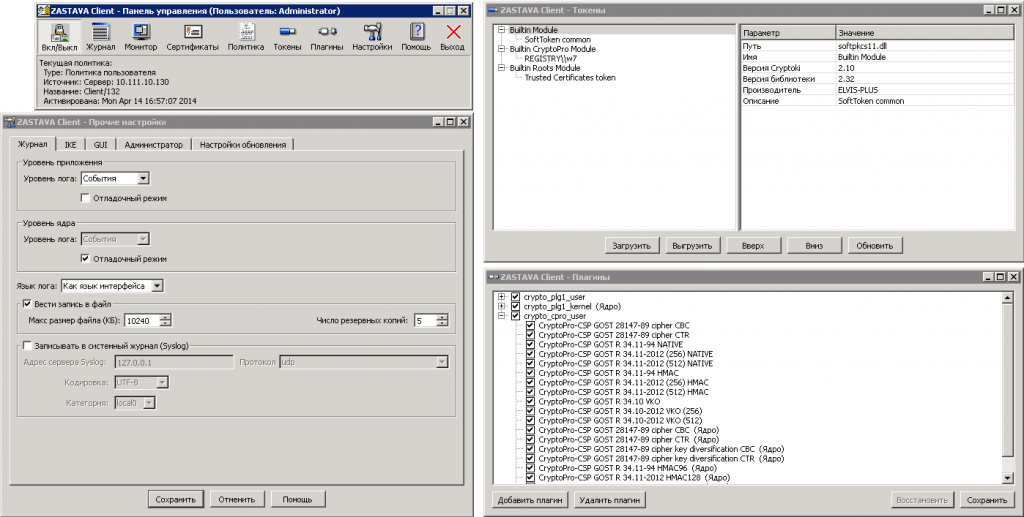Switch to the Администратор tab

[153, 145]
